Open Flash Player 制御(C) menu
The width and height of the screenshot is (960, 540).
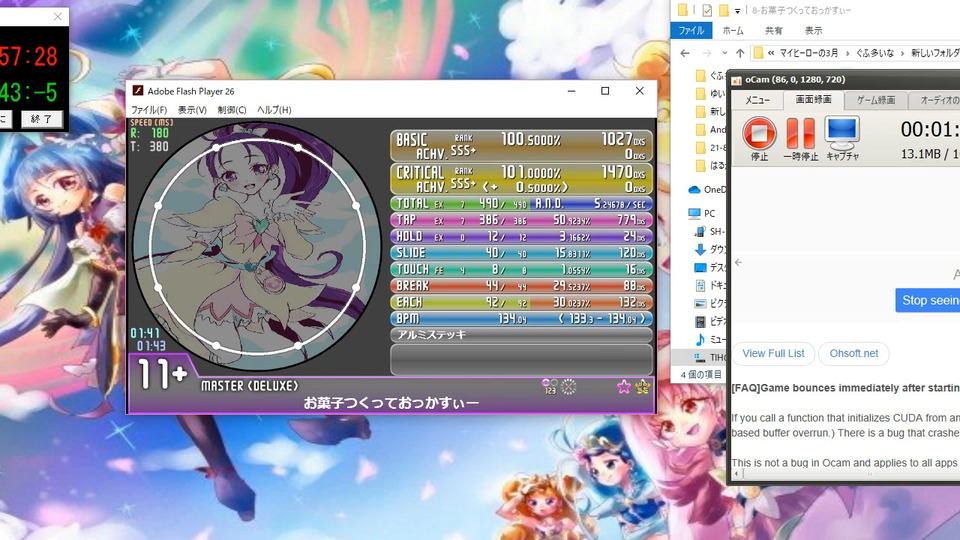click(231, 110)
